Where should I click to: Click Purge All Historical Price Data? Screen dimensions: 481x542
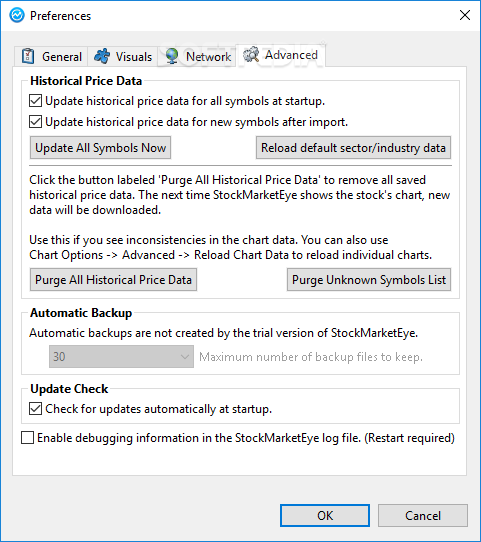click(113, 280)
